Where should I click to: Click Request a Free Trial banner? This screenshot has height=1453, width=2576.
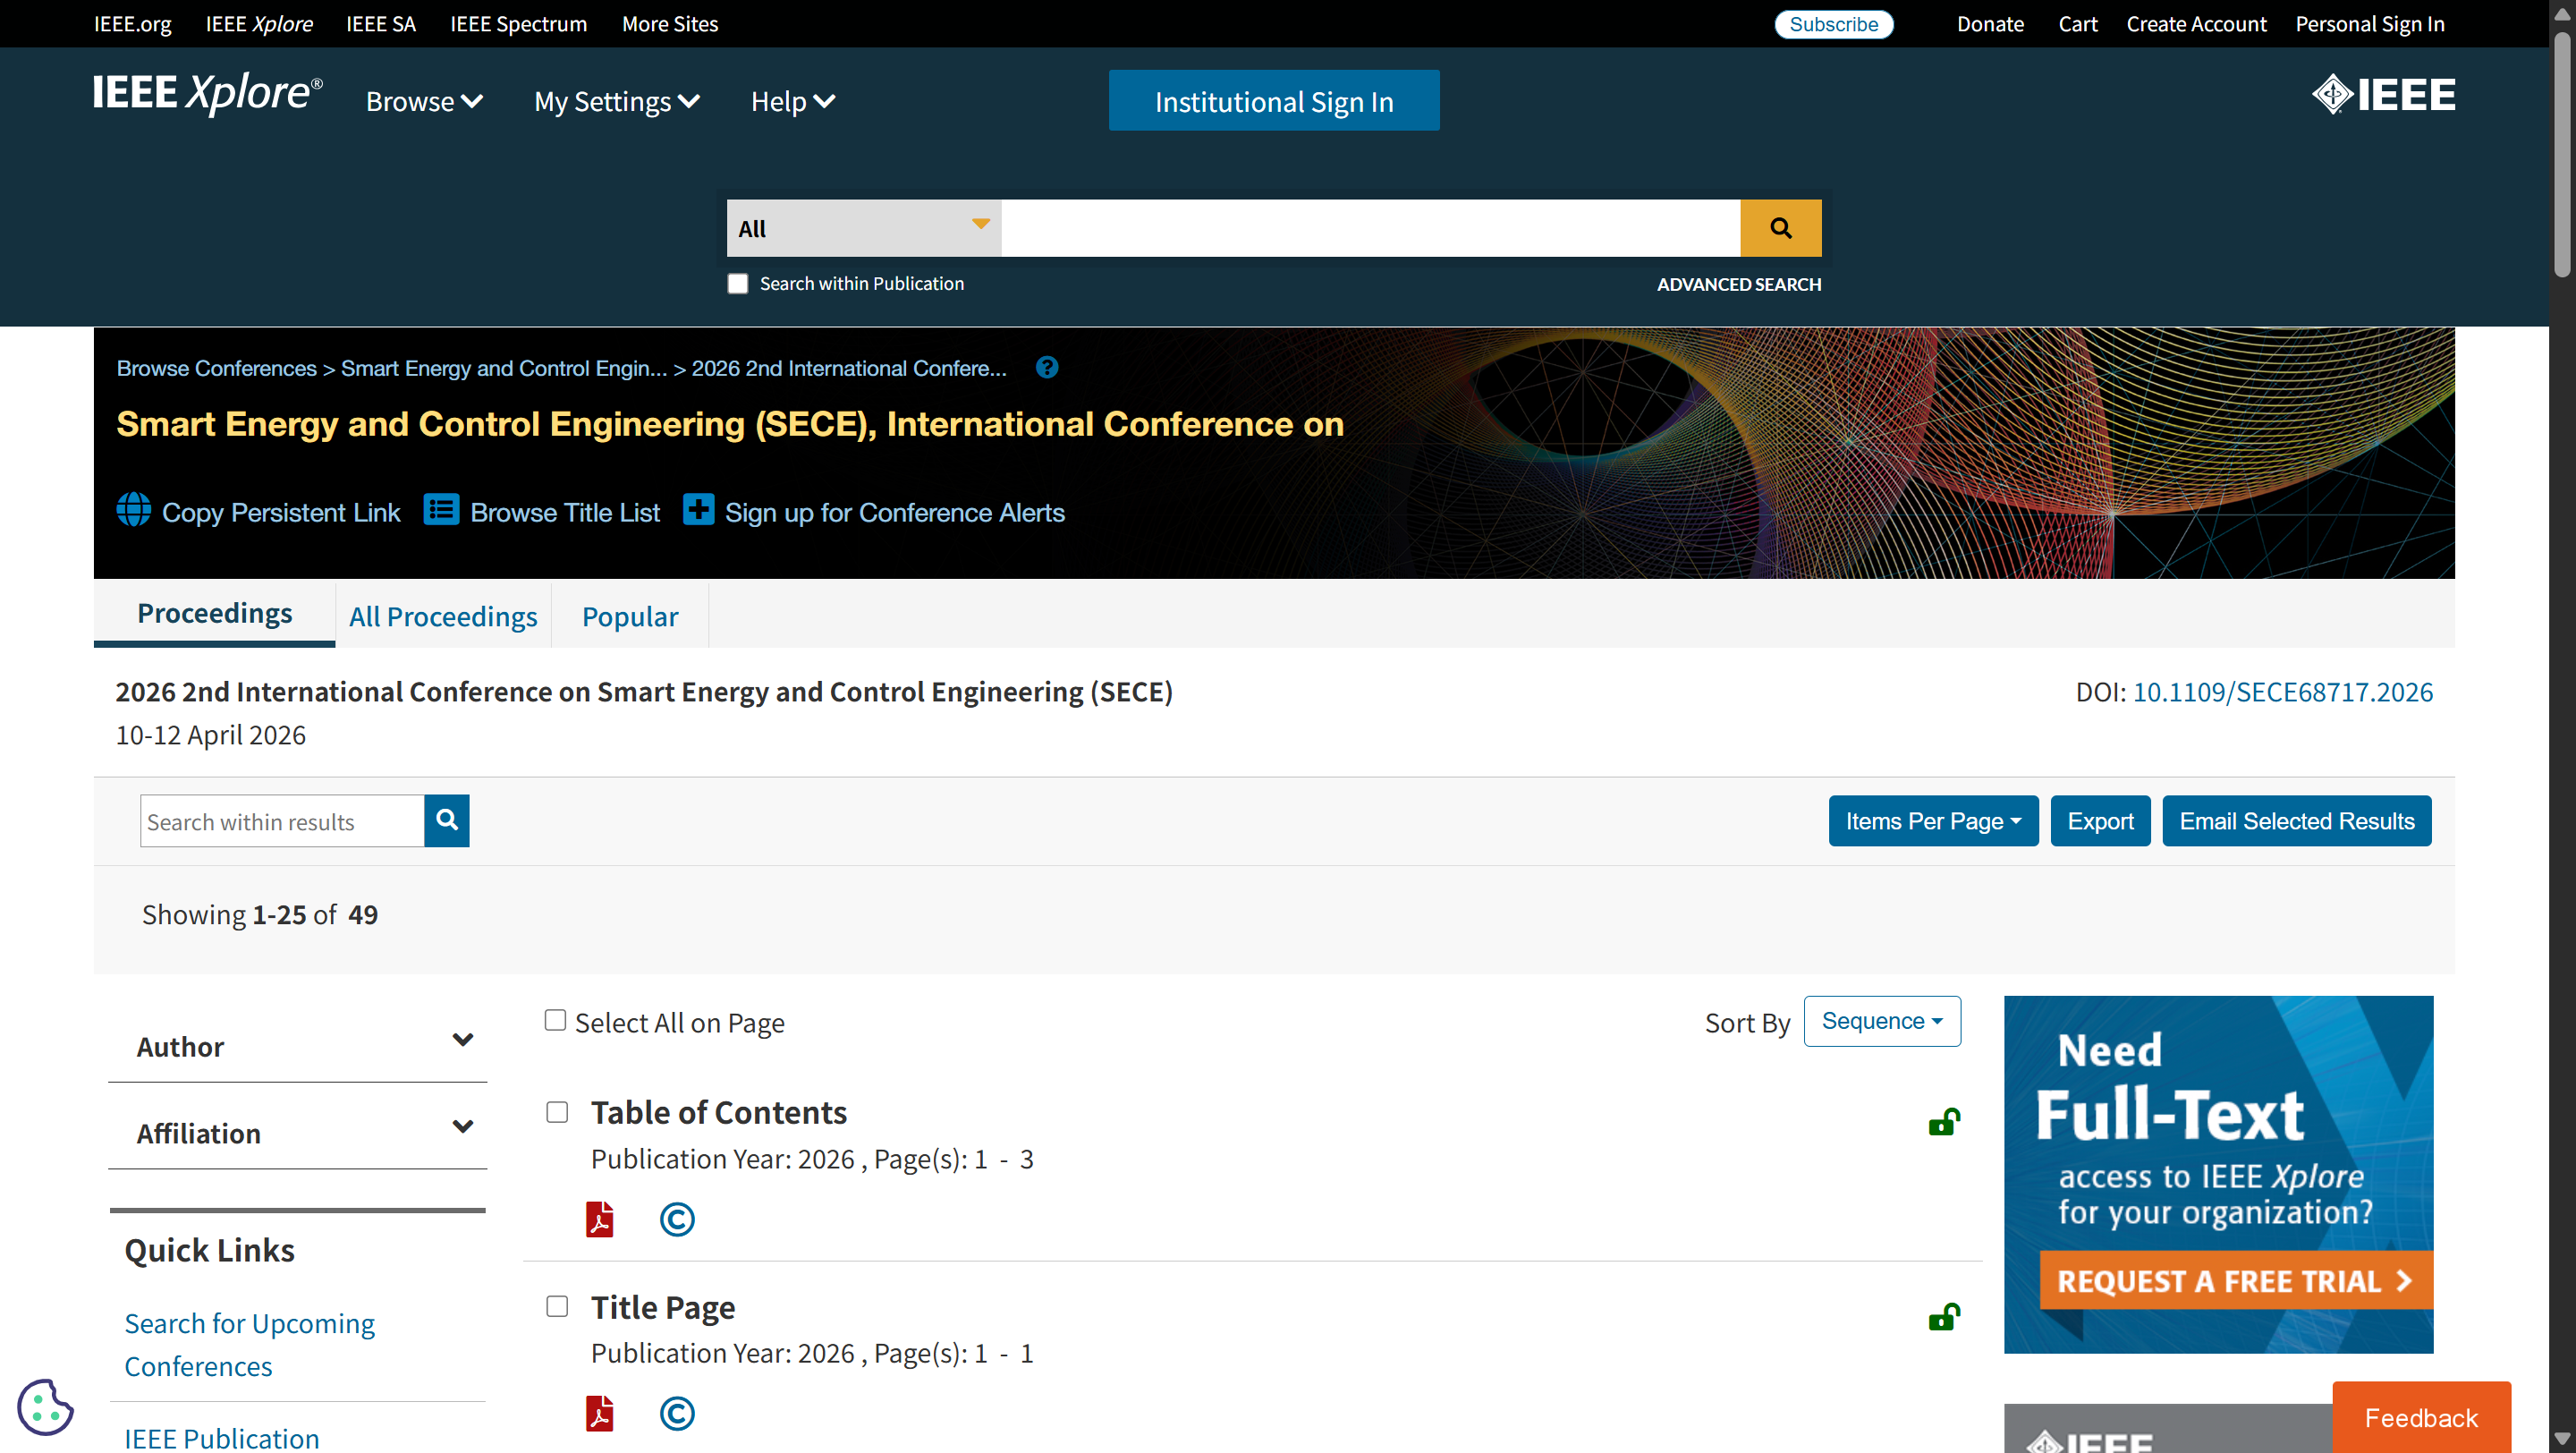coord(2236,1280)
